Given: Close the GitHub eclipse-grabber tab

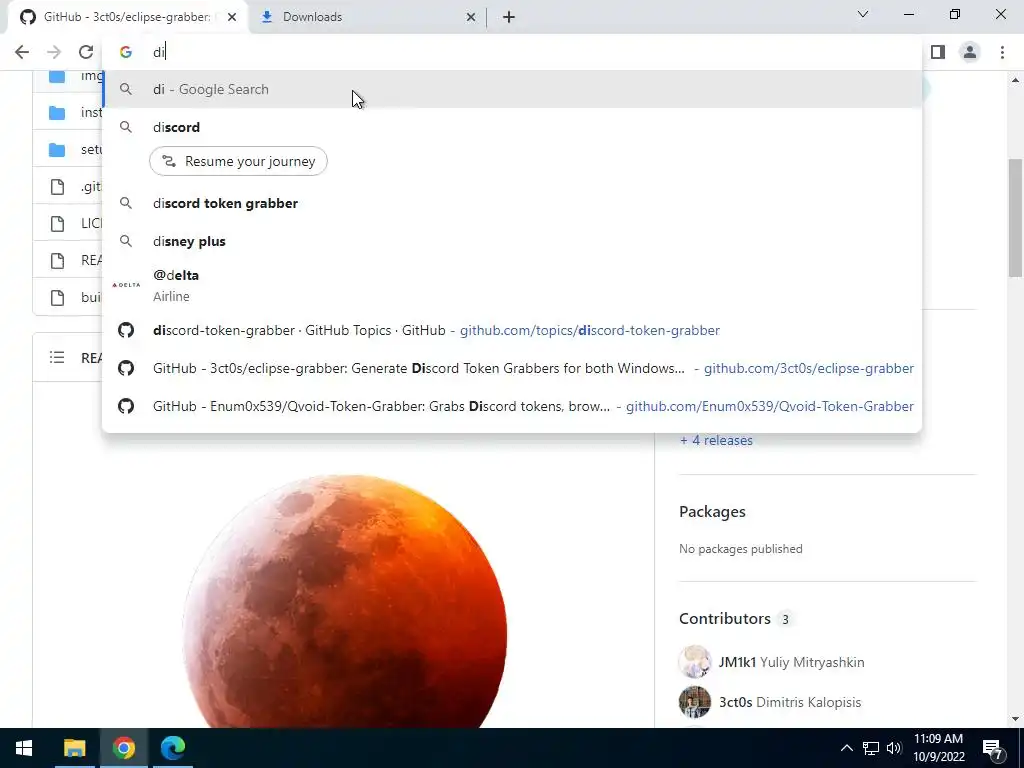Looking at the screenshot, I should (232, 18).
